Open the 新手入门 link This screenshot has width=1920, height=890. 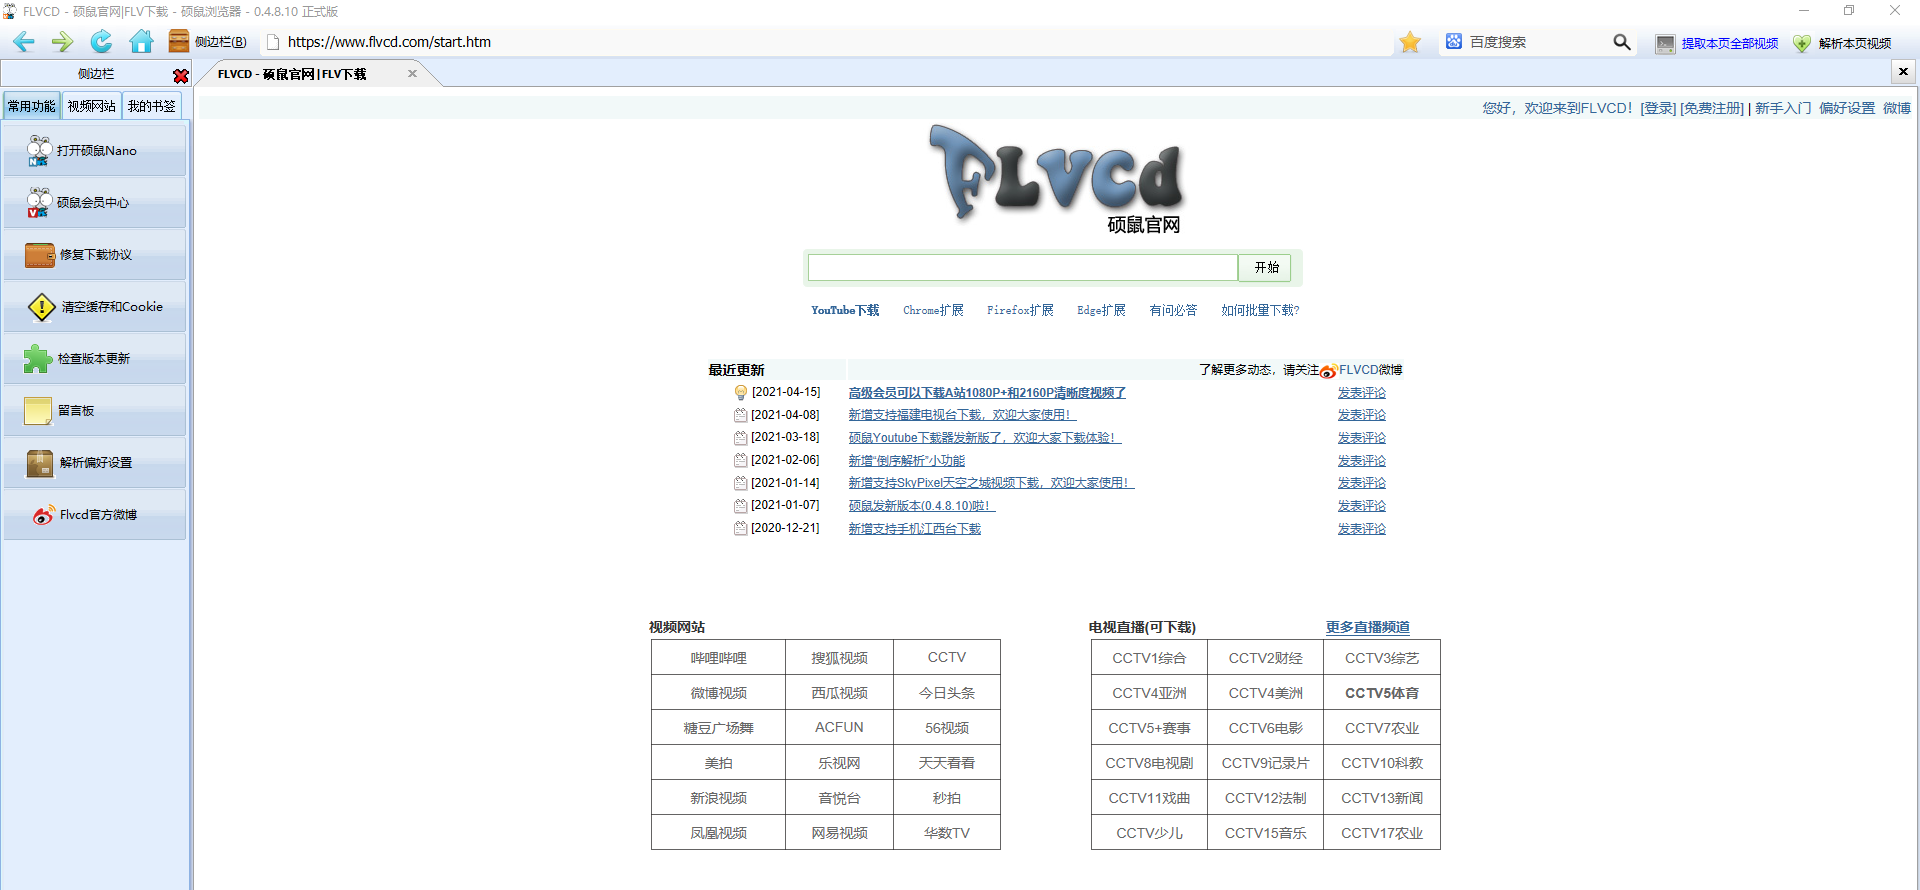coord(1783,108)
